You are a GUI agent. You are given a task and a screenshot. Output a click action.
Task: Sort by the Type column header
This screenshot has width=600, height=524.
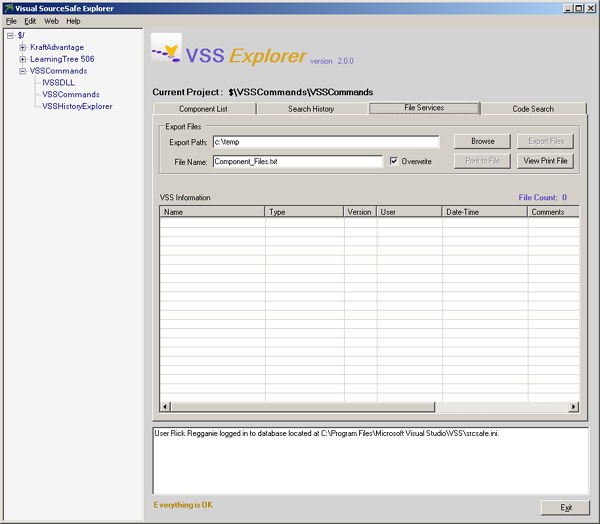304,212
